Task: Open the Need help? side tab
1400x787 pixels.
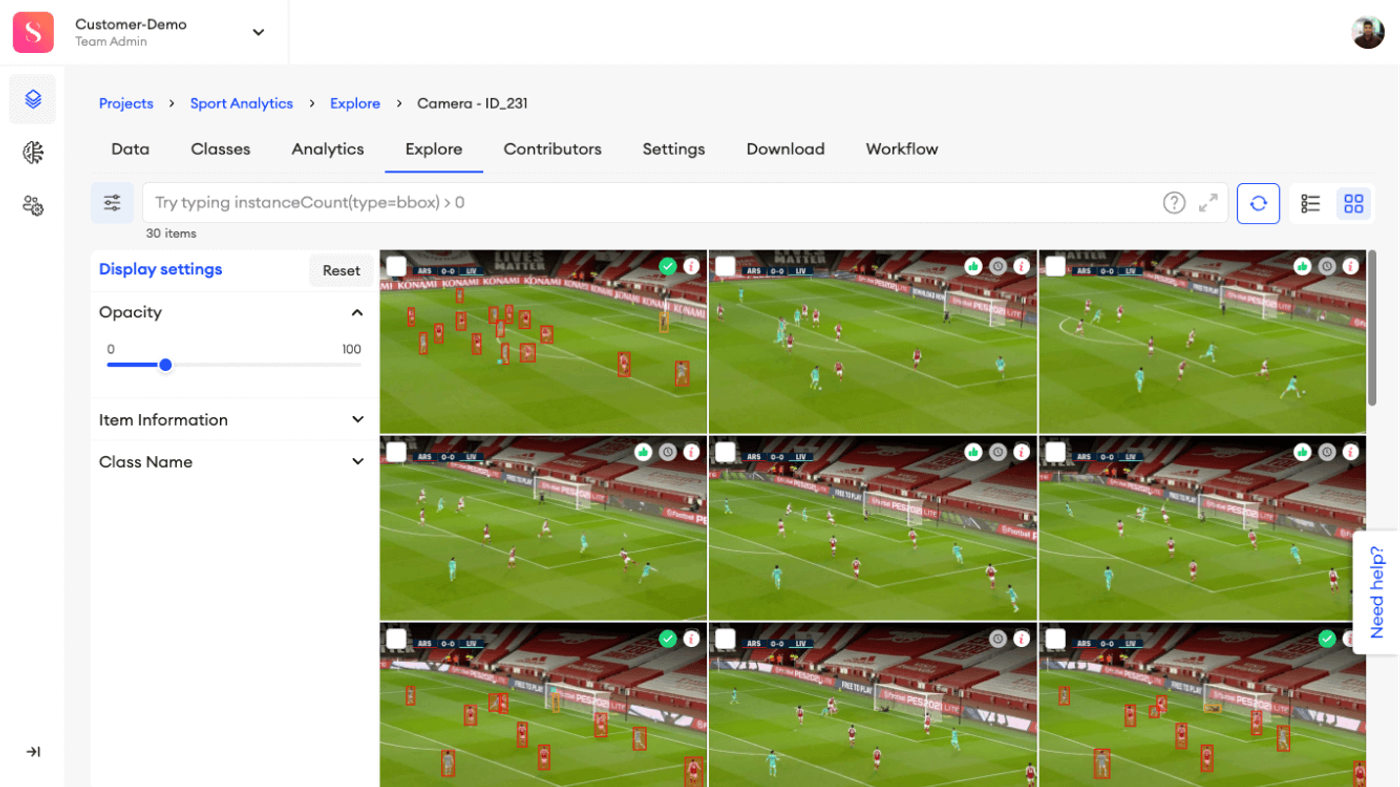Action: 1376,592
